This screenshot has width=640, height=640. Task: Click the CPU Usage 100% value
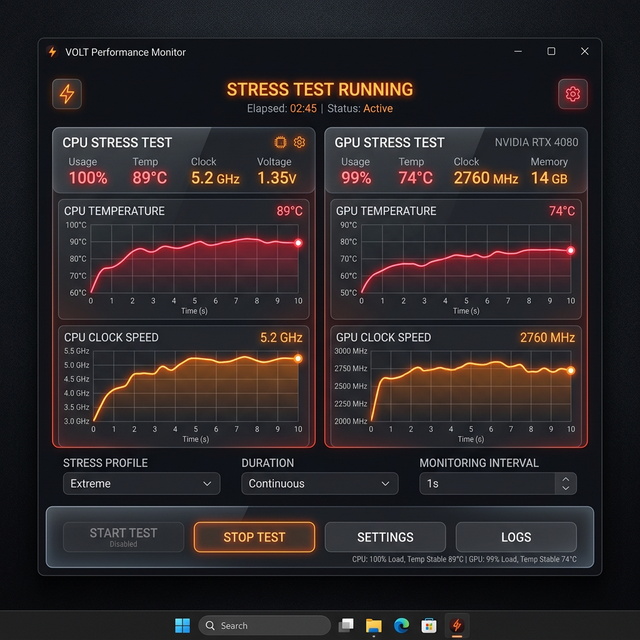[x=88, y=178]
